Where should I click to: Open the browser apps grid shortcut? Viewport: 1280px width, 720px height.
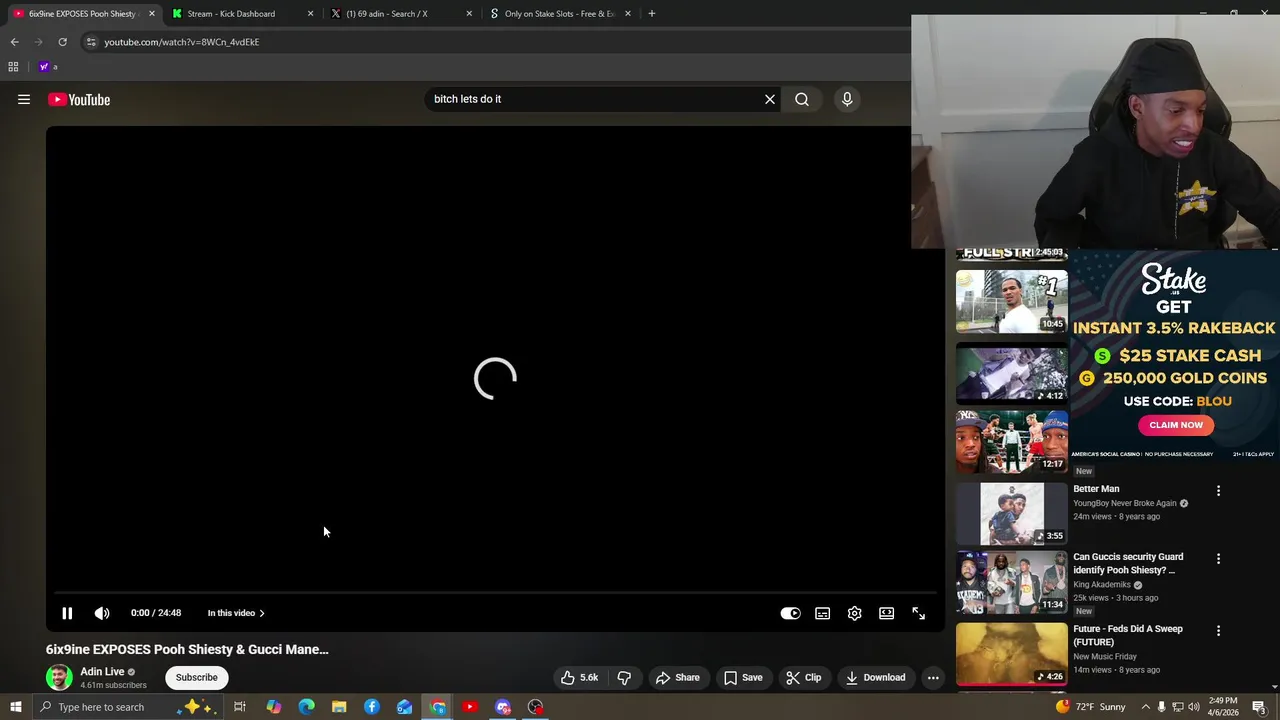pos(13,67)
